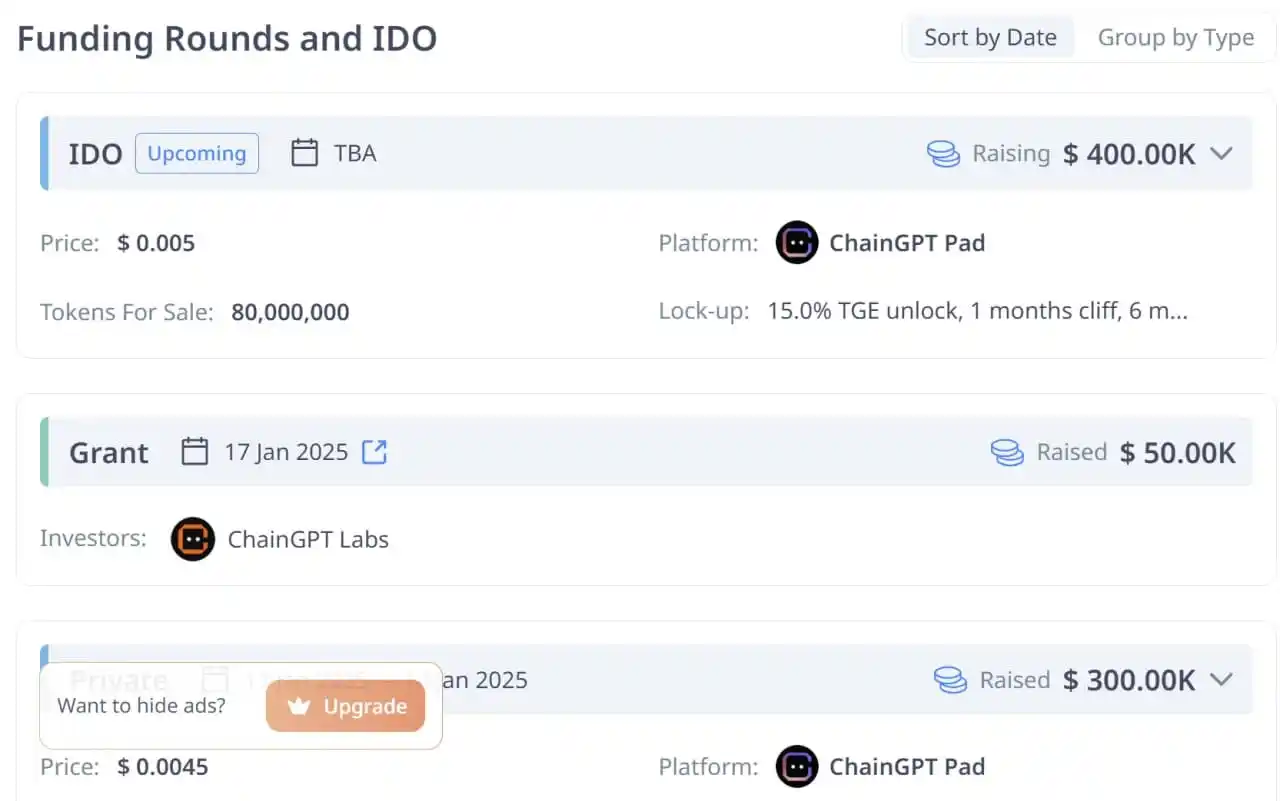Switch to Group by Type view
Viewport: 1280px width, 801px height.
pos(1176,38)
